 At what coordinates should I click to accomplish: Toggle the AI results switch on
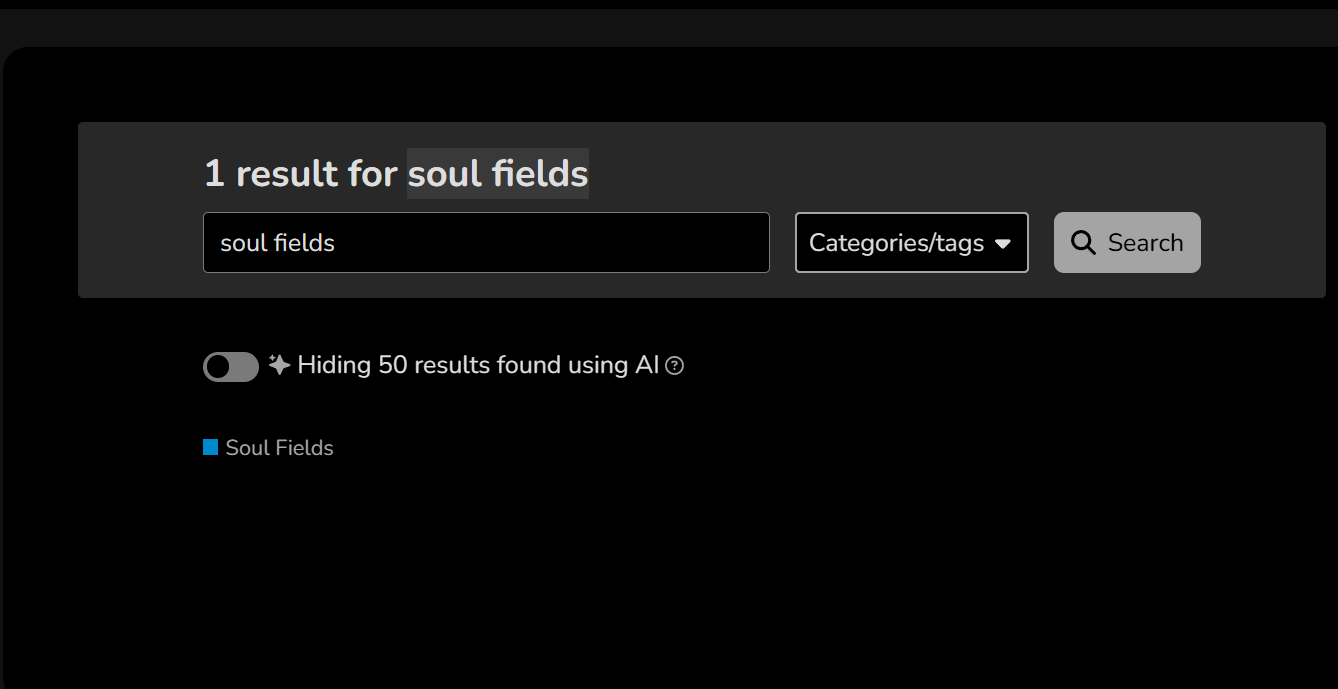pos(231,367)
